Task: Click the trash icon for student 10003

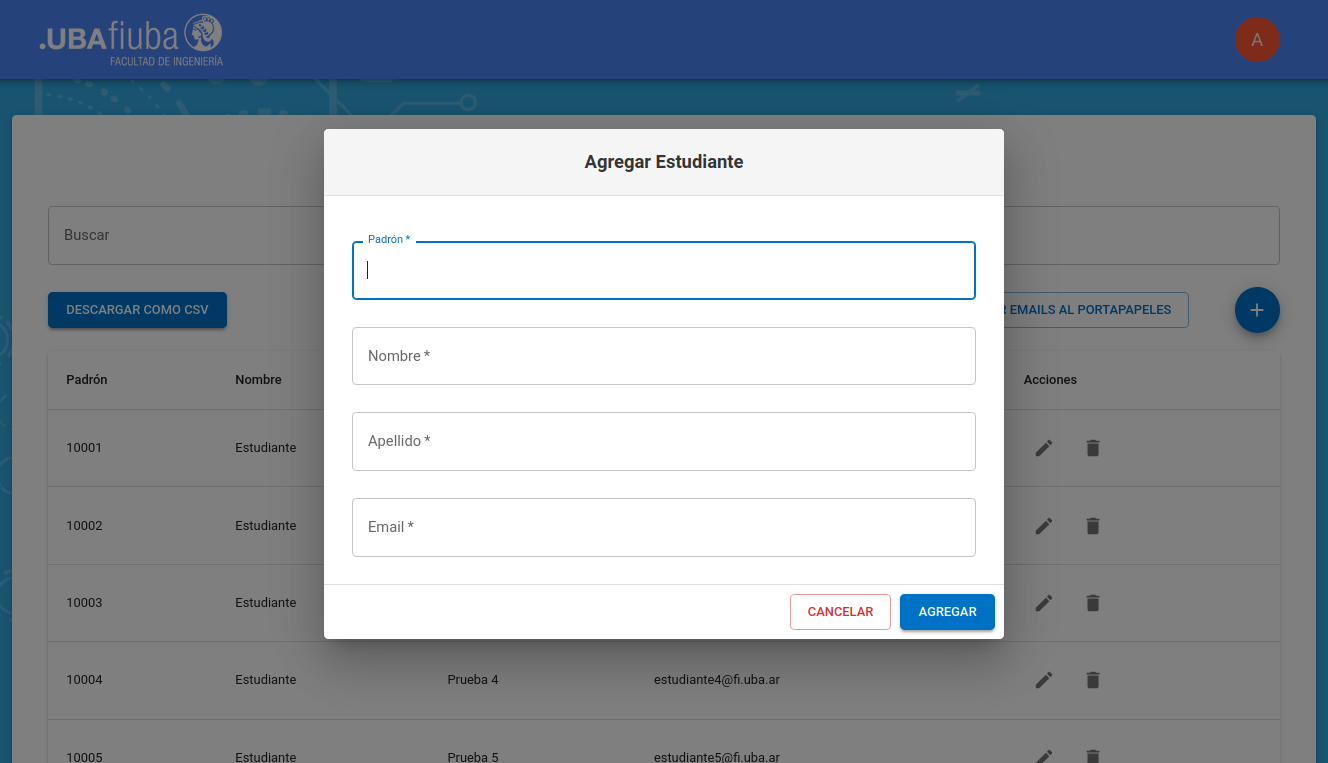Action: [x=1092, y=603]
